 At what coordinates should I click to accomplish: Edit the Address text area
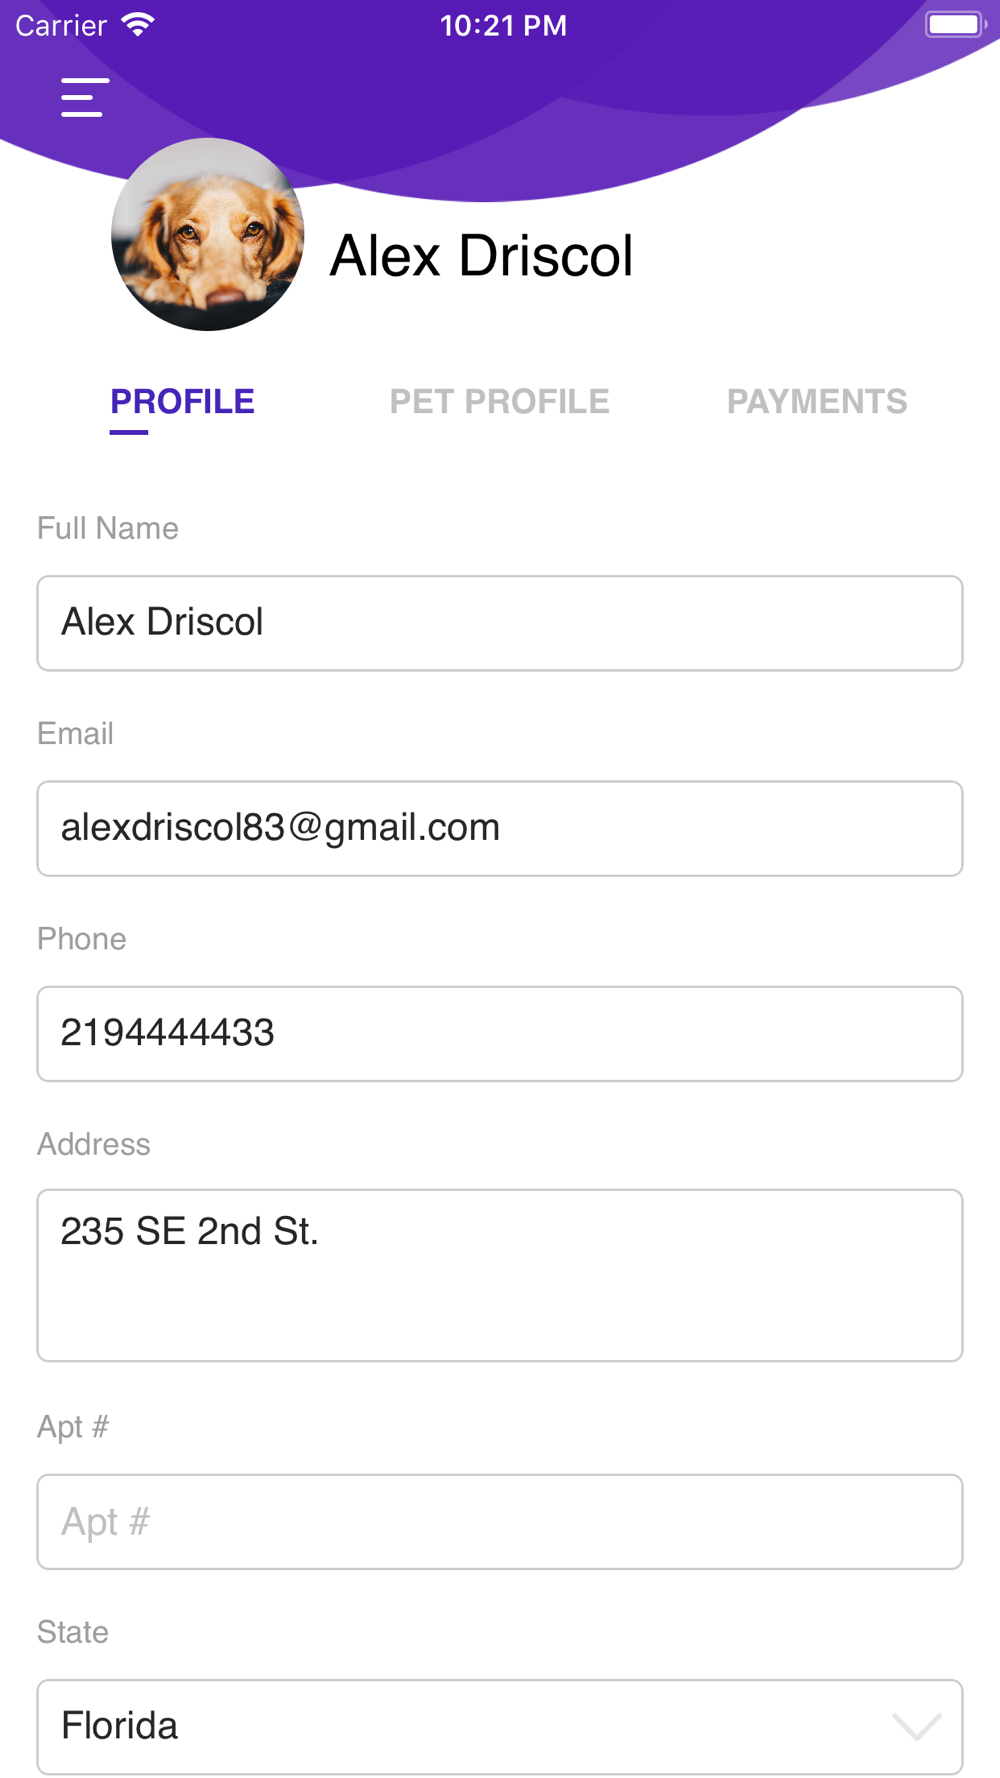[500, 1274]
